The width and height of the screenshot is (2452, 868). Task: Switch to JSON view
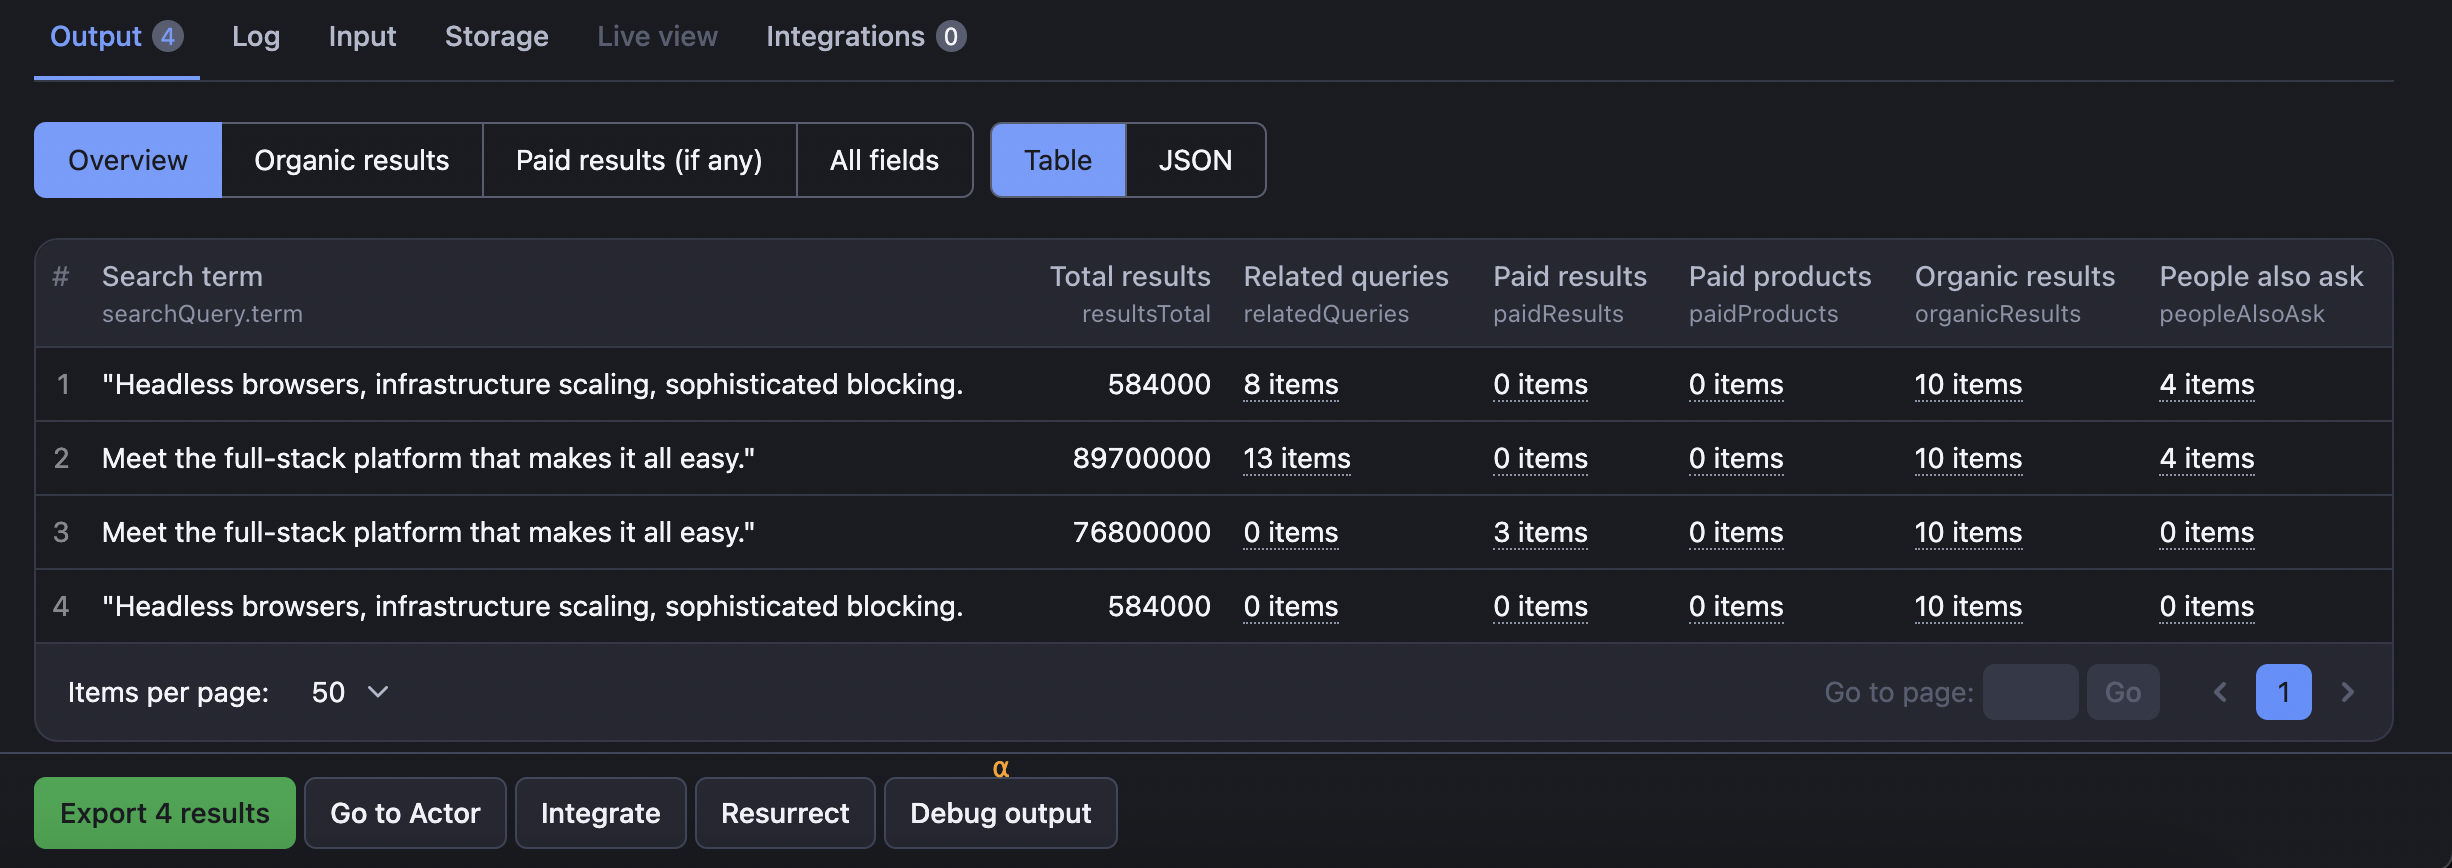(x=1195, y=160)
